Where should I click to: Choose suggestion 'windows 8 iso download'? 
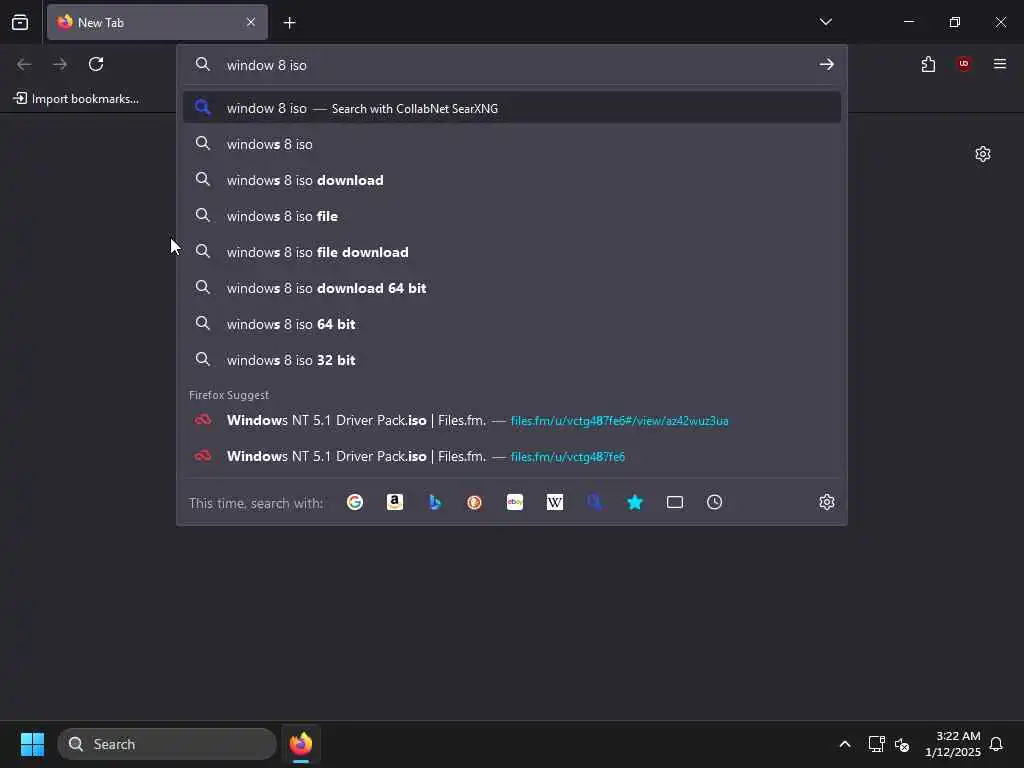click(512, 180)
